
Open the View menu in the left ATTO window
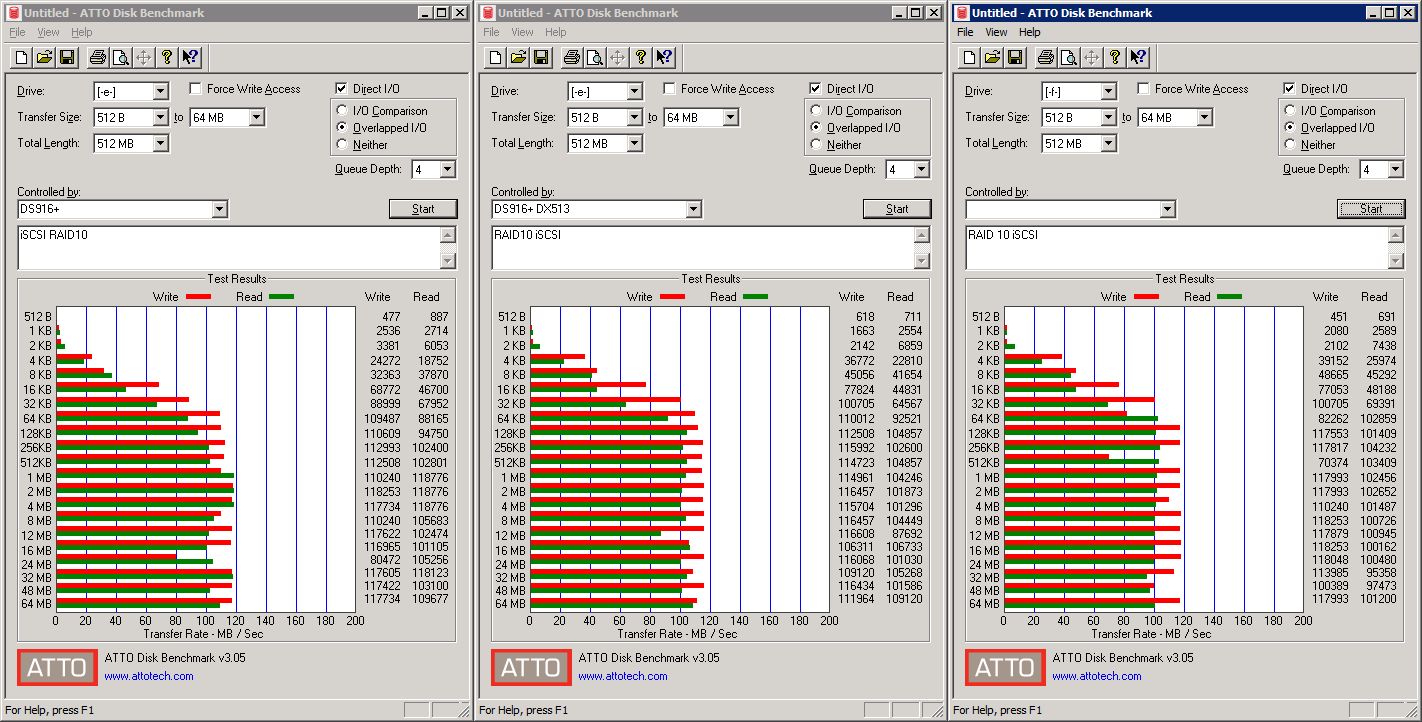click(x=48, y=32)
